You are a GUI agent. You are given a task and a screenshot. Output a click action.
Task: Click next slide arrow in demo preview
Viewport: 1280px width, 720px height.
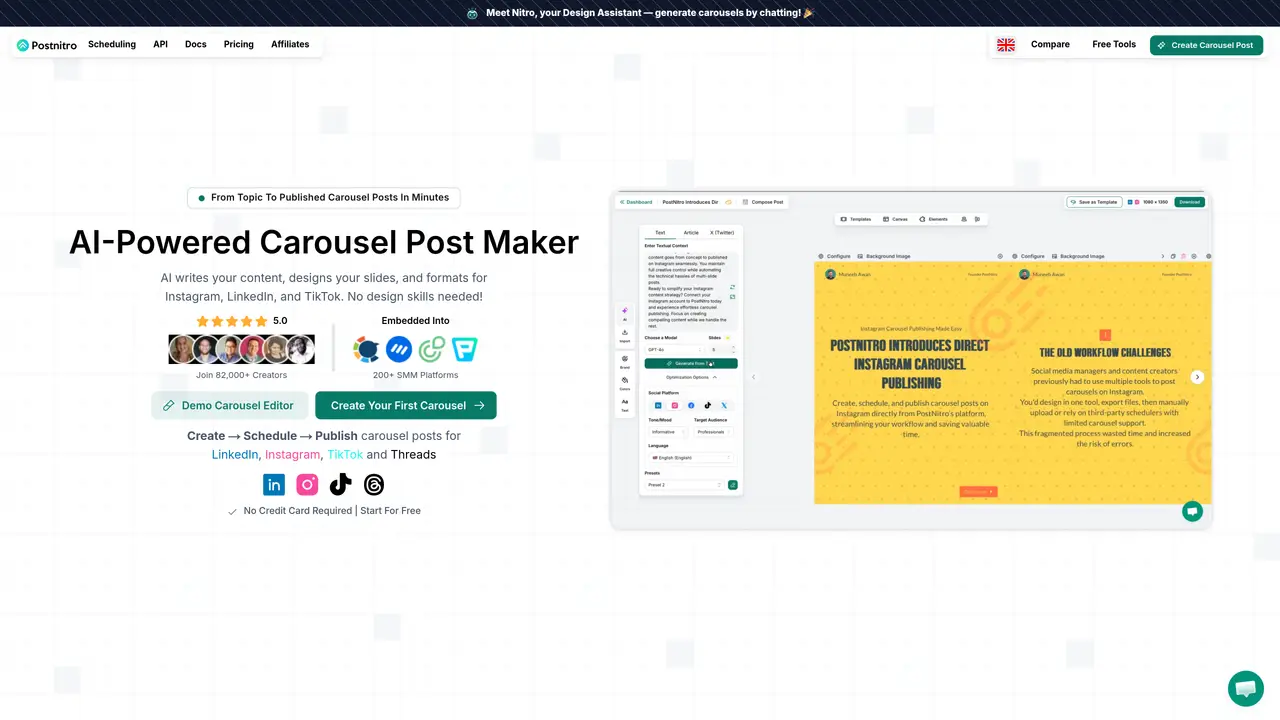(x=1197, y=377)
